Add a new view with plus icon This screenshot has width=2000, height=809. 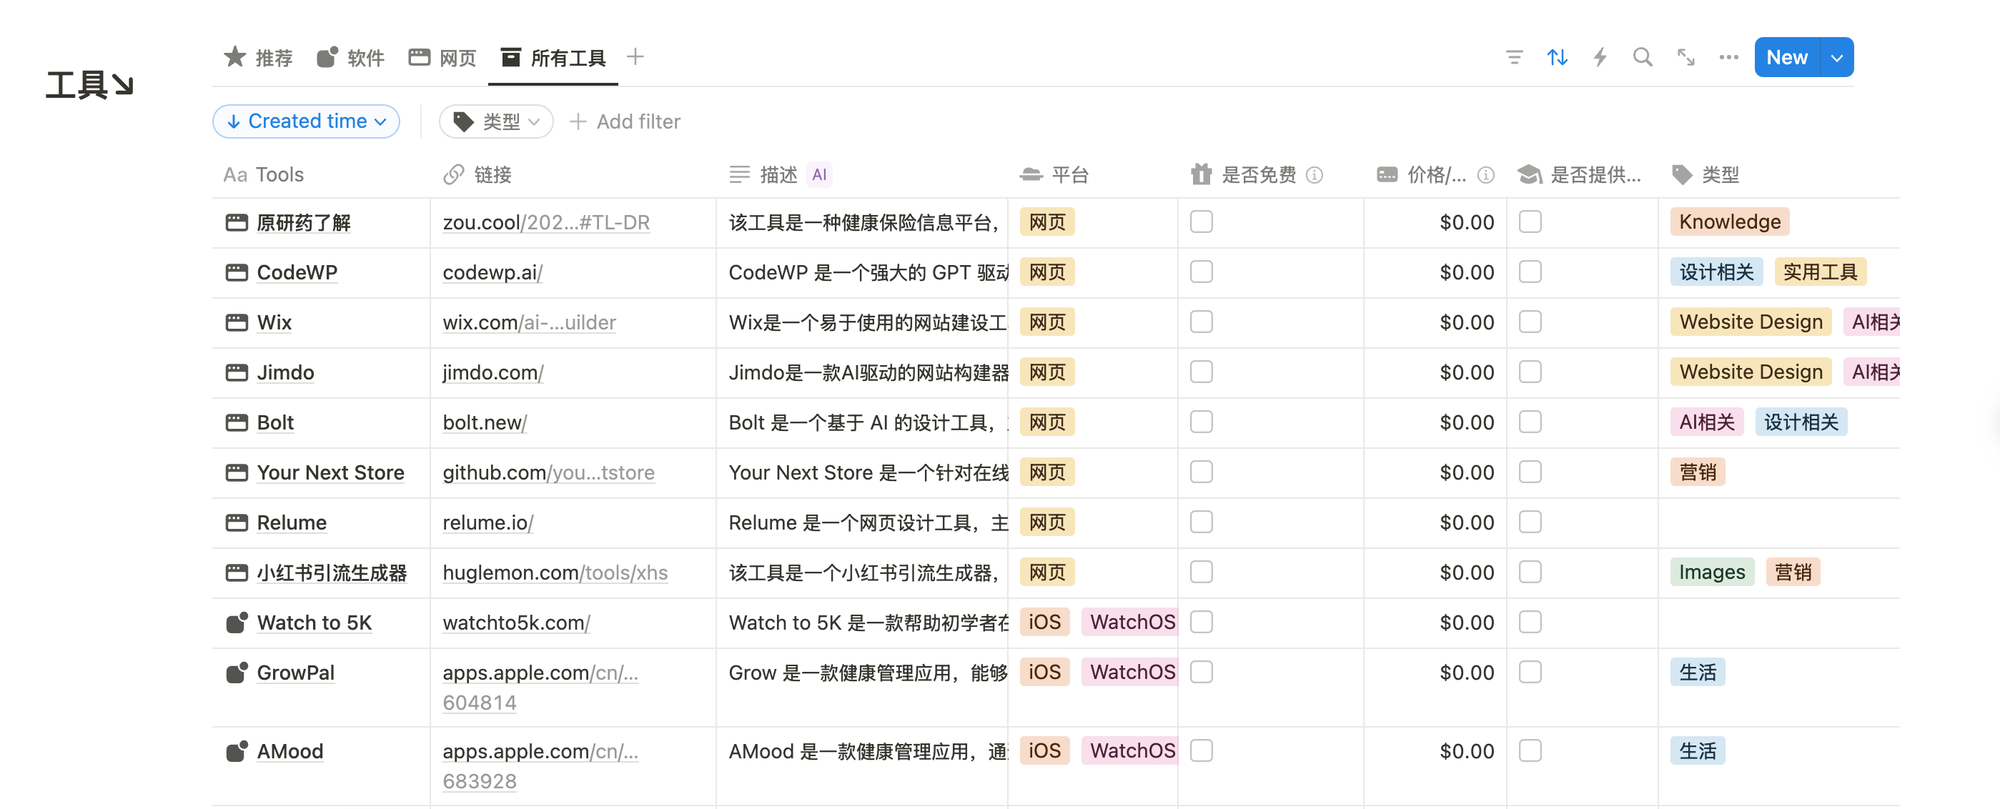point(635,57)
